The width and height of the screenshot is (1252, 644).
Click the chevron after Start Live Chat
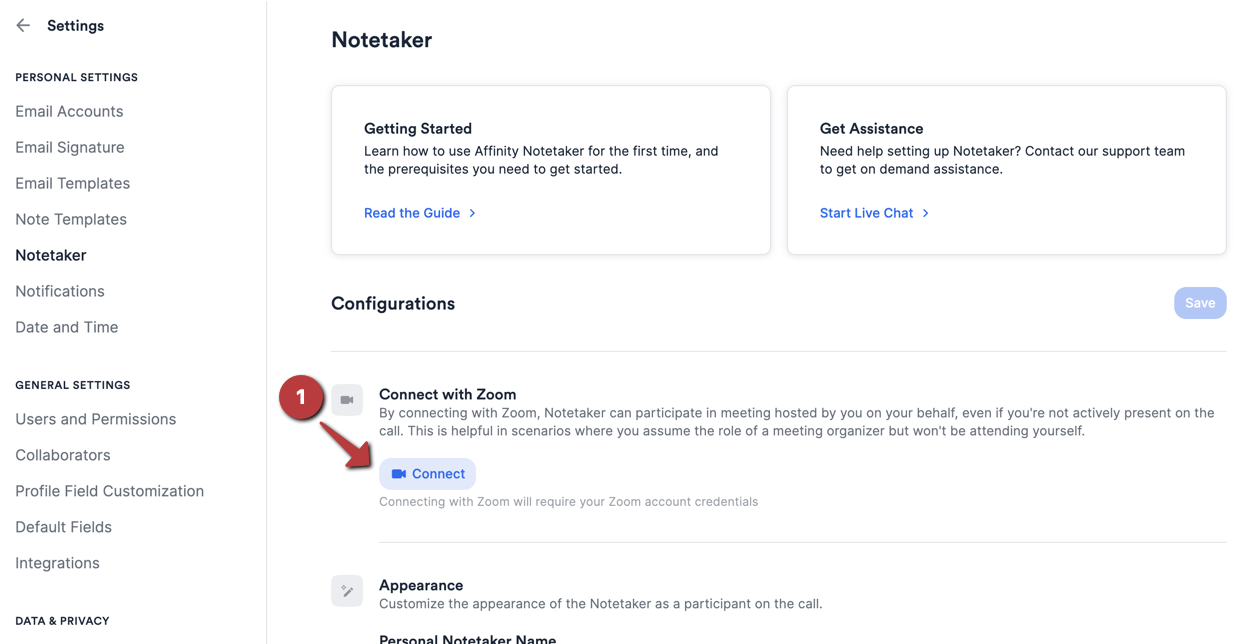pyautogui.click(x=926, y=213)
